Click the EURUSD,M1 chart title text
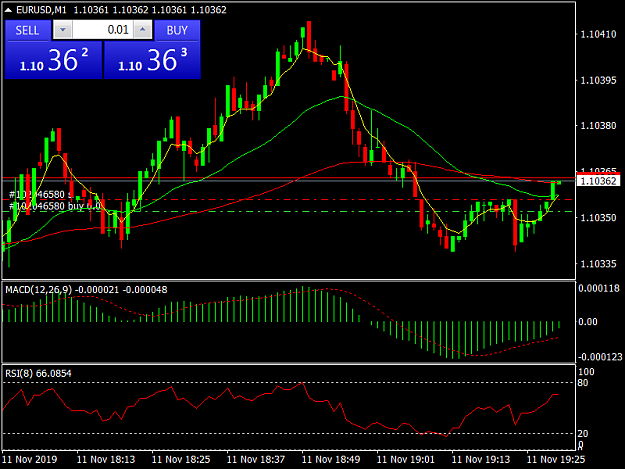Screen dimensions: 625x469 41,10
